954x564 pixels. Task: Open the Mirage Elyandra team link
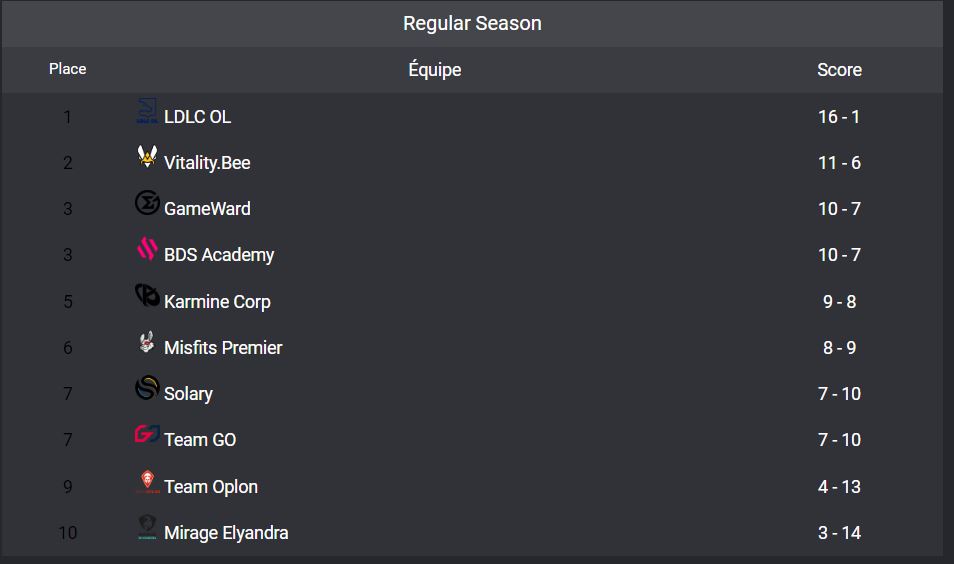point(226,533)
